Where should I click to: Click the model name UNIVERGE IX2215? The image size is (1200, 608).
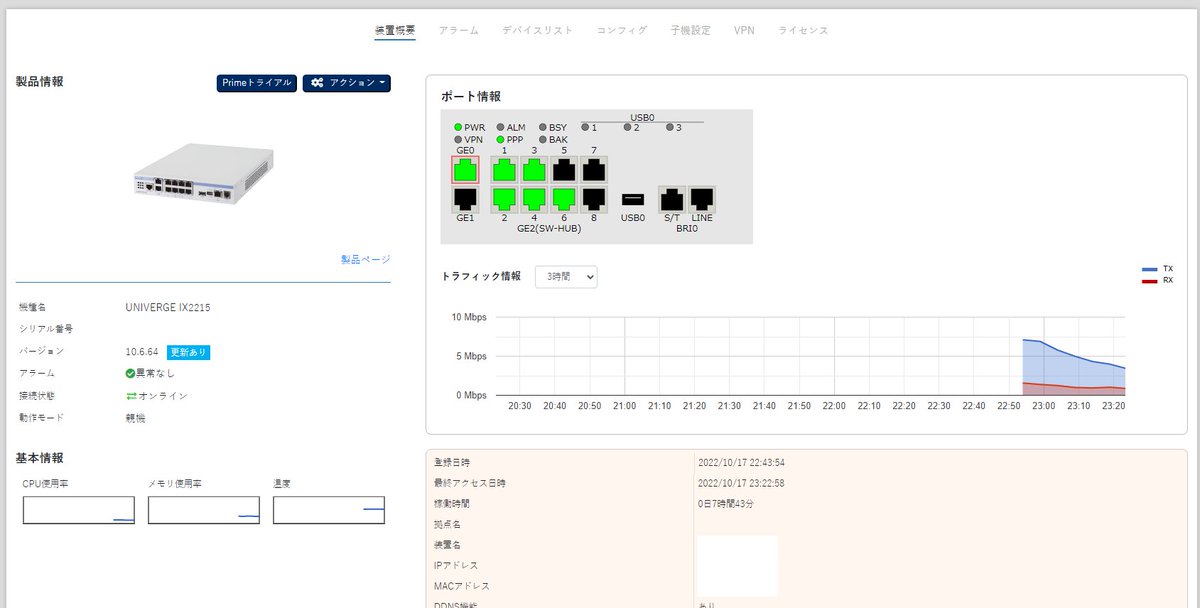tap(168, 307)
